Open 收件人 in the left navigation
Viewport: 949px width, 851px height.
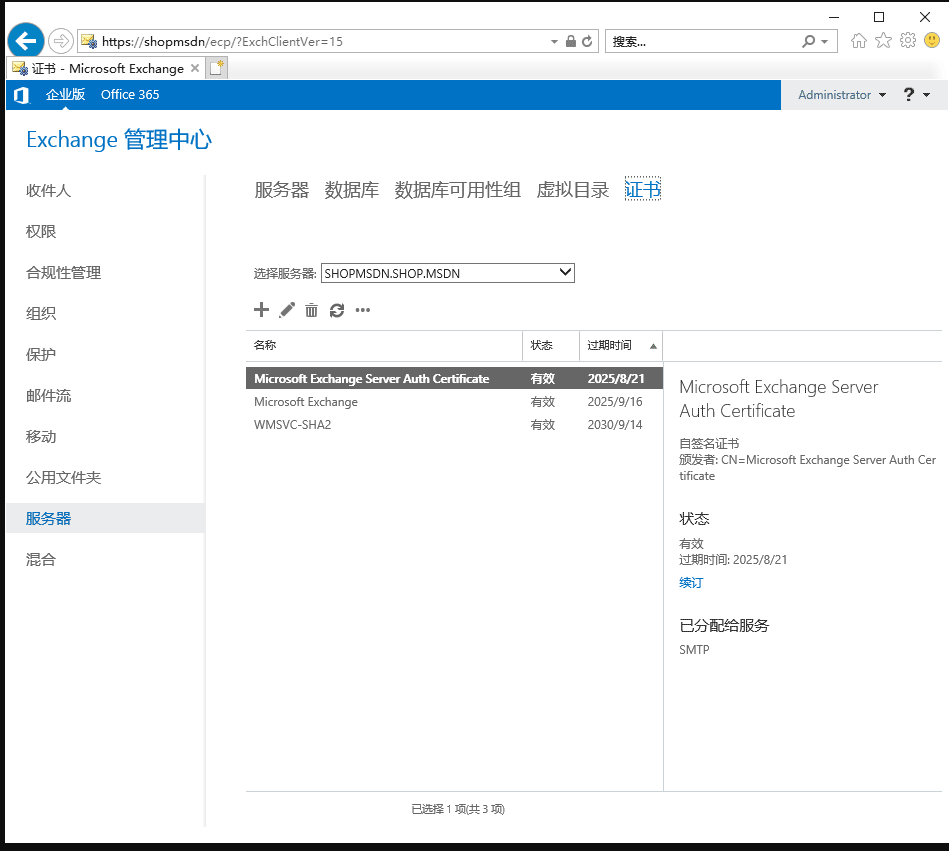[48, 191]
